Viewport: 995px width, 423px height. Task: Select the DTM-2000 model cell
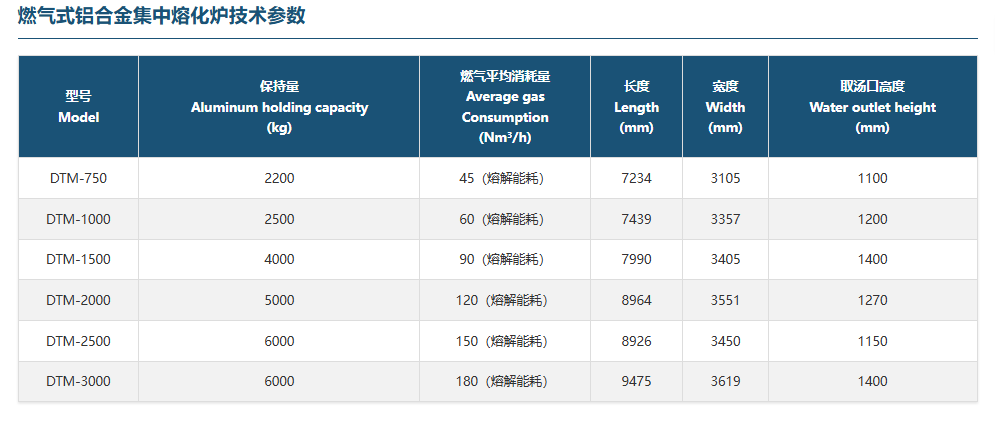[78, 300]
